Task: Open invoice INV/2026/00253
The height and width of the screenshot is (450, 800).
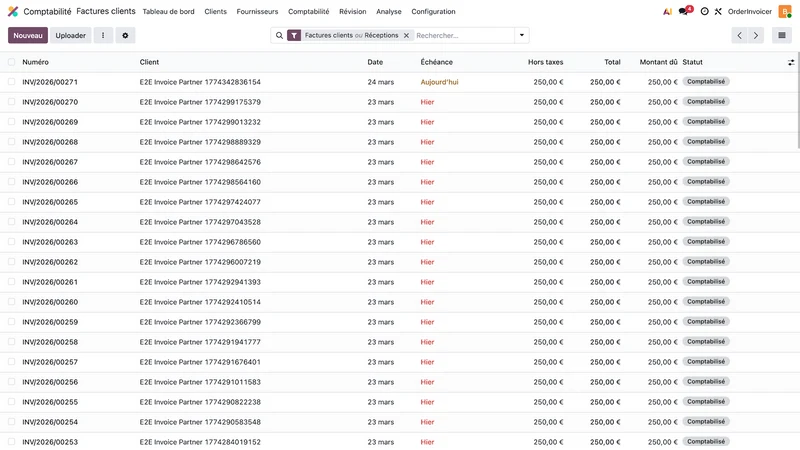Action: (x=50, y=442)
